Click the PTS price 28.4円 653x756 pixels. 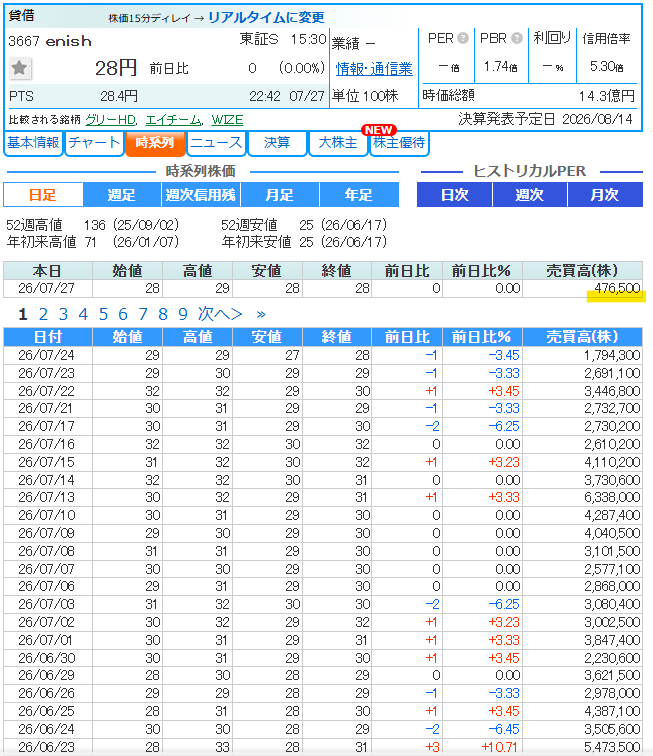(x=119, y=96)
